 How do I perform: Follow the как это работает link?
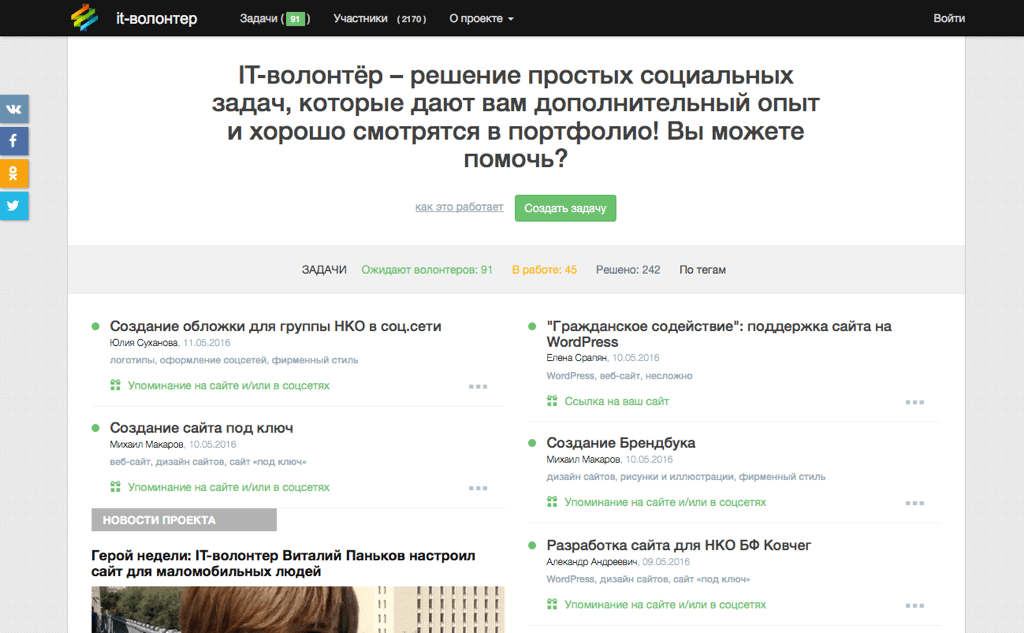pos(459,207)
